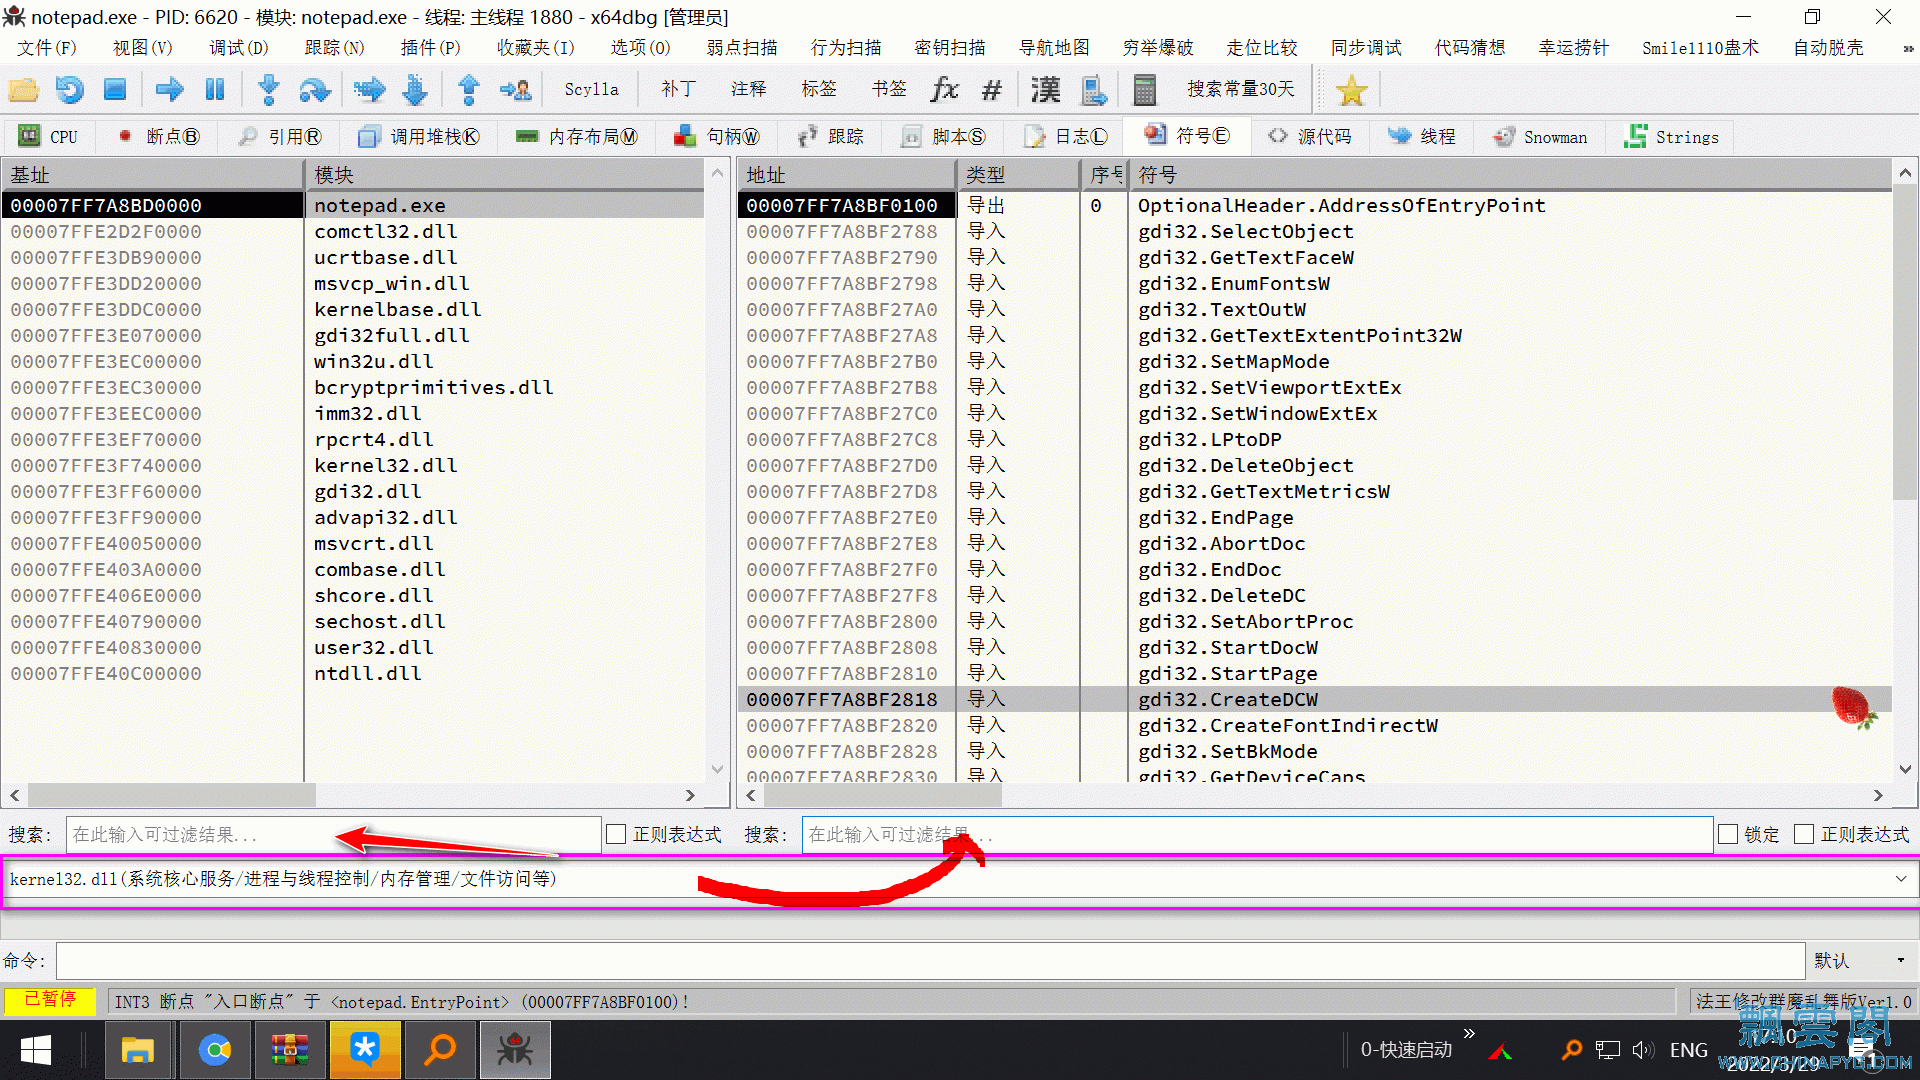Click the 补丁 patches button
Viewport: 1920px width, 1080px height.
678,90
